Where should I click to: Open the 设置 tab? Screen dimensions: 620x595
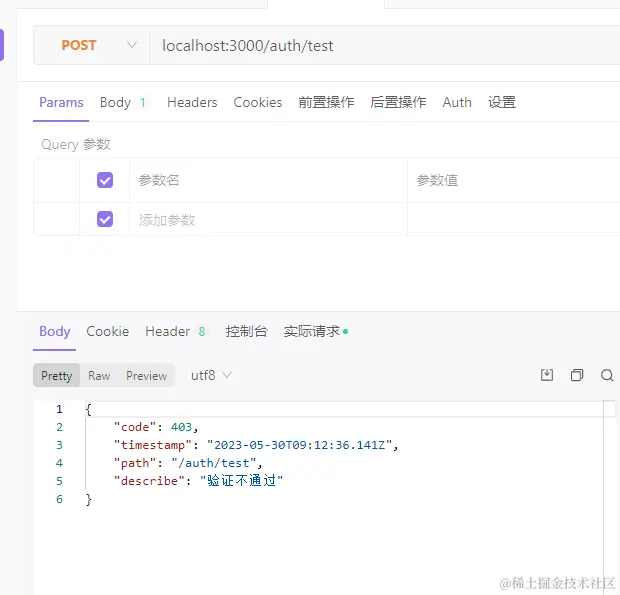click(x=502, y=102)
